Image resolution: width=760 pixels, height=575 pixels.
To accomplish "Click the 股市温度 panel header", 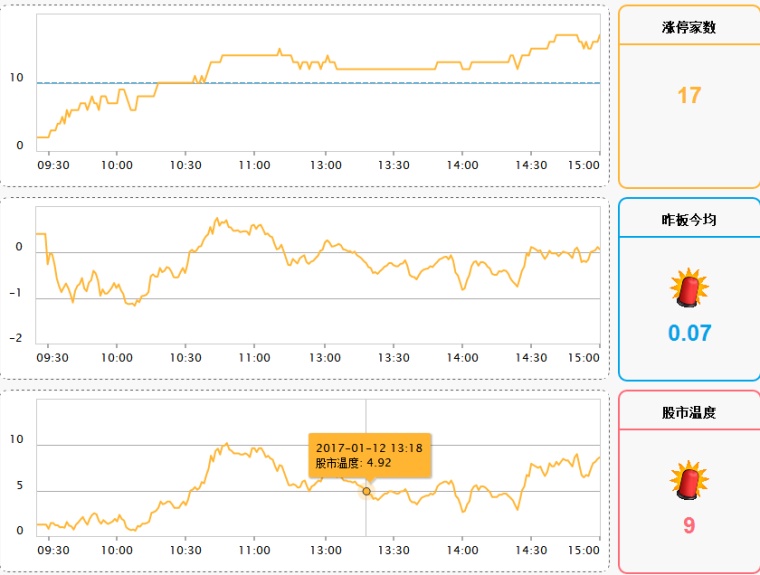I will 689,413.
